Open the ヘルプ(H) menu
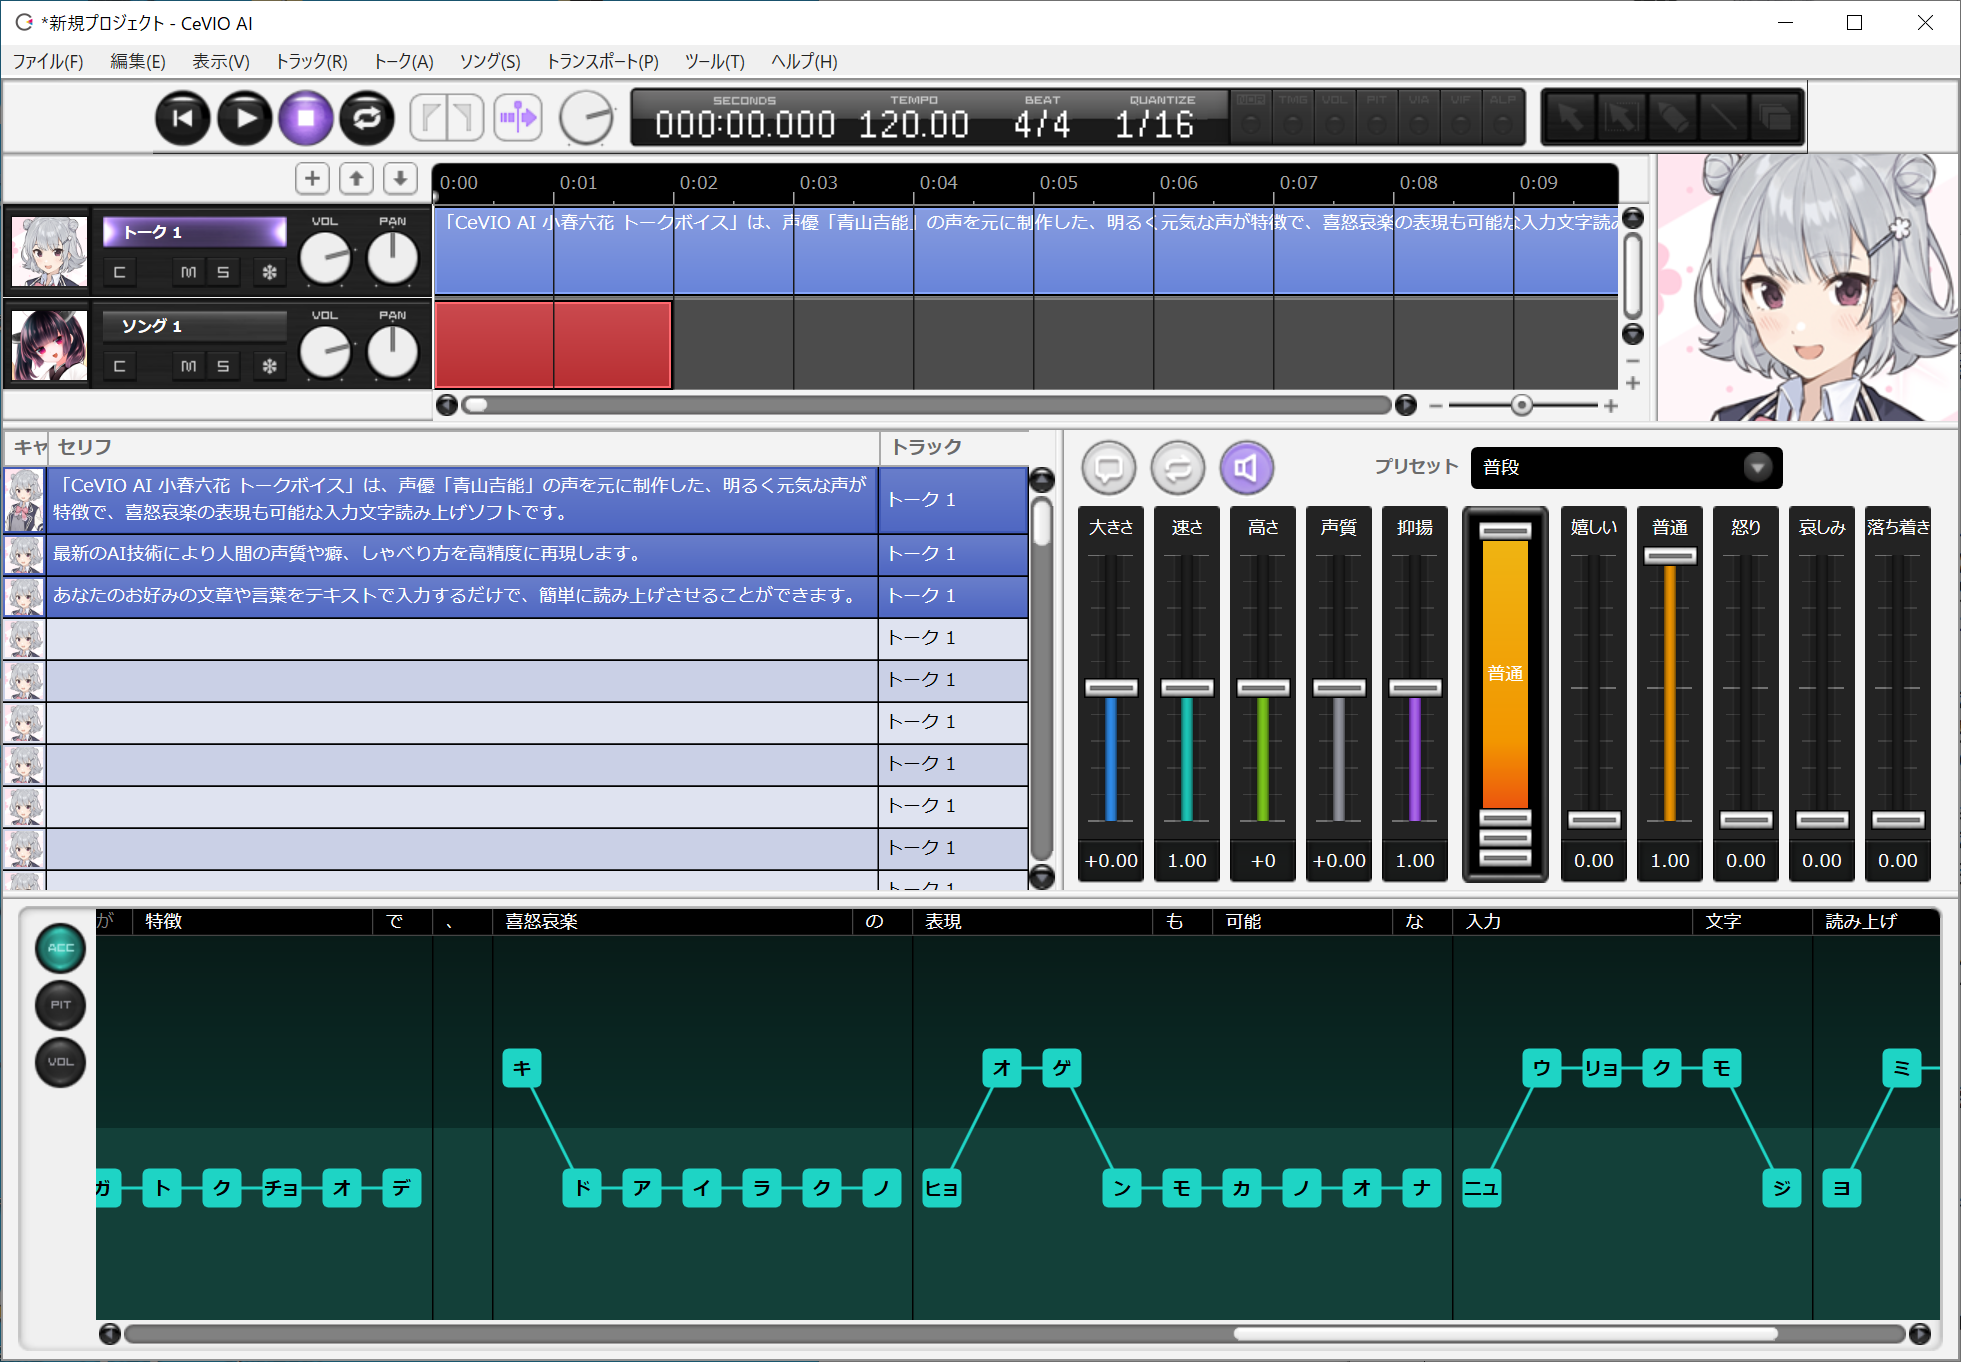Image resolution: width=1961 pixels, height=1362 pixels. 804,62
